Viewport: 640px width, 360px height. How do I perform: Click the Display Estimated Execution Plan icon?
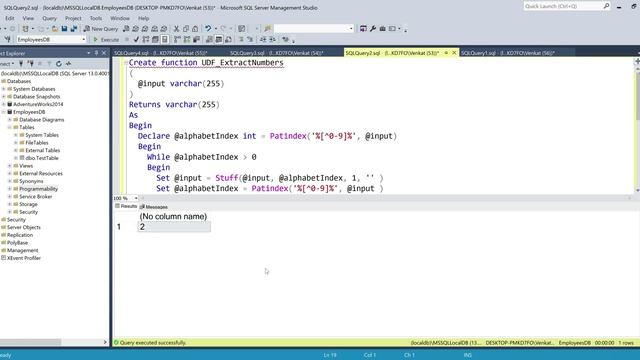tap(146, 40)
